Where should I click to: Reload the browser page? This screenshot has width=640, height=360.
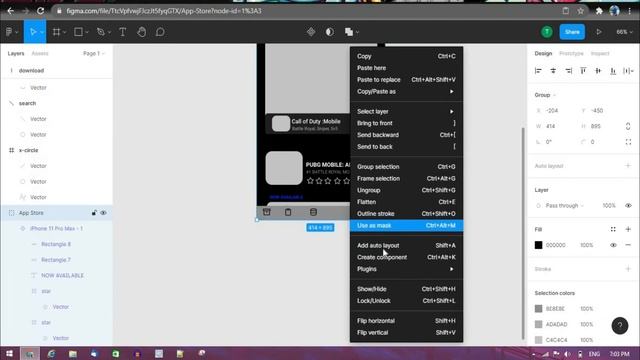point(40,11)
